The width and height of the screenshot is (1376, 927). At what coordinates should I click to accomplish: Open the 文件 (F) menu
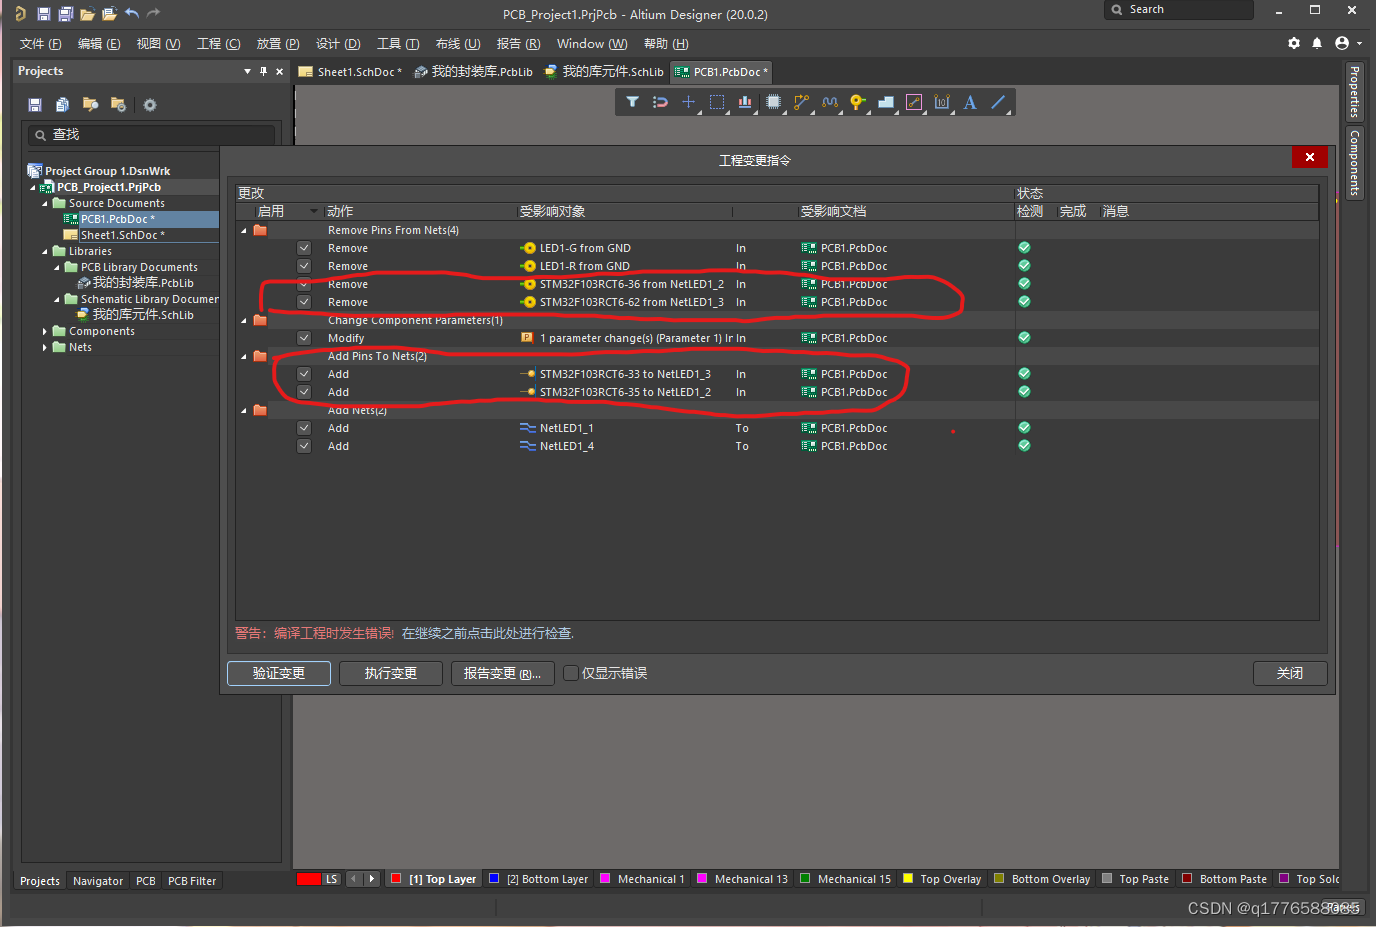40,44
